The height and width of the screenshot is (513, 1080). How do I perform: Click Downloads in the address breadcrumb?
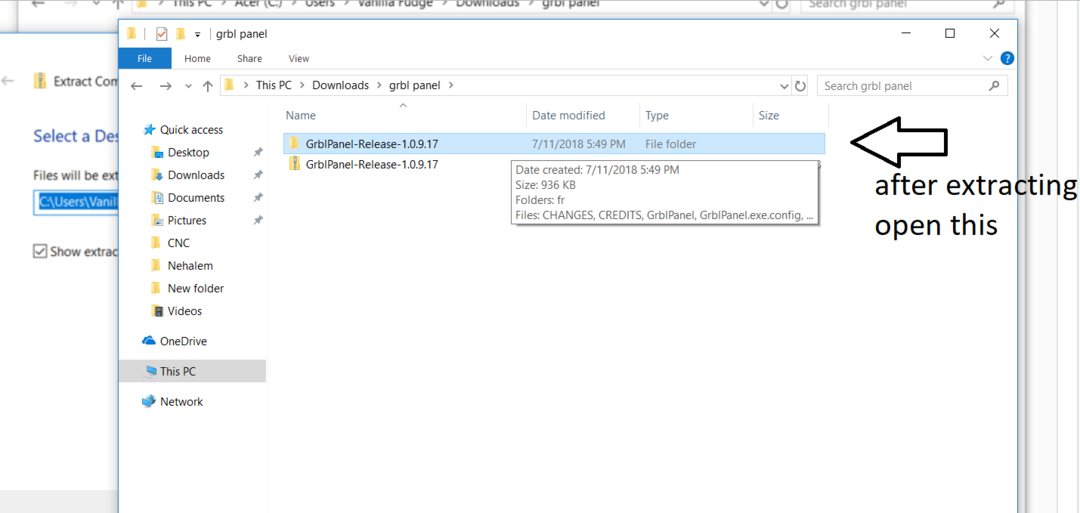pyautogui.click(x=340, y=86)
